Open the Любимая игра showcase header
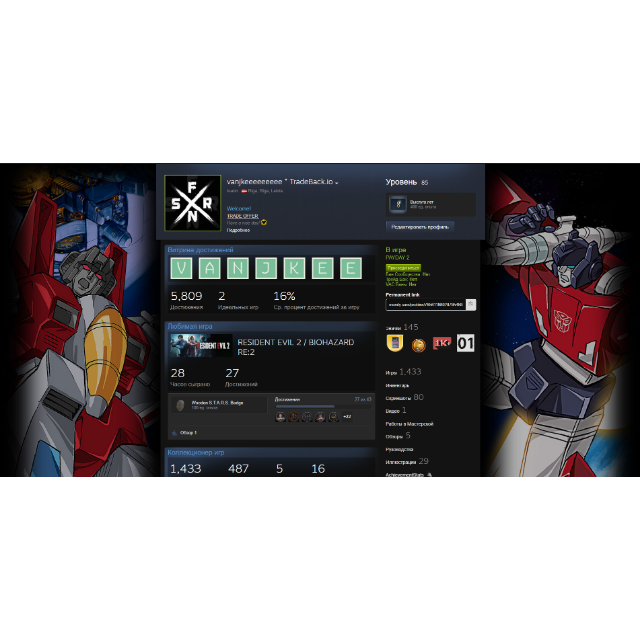 (190, 327)
